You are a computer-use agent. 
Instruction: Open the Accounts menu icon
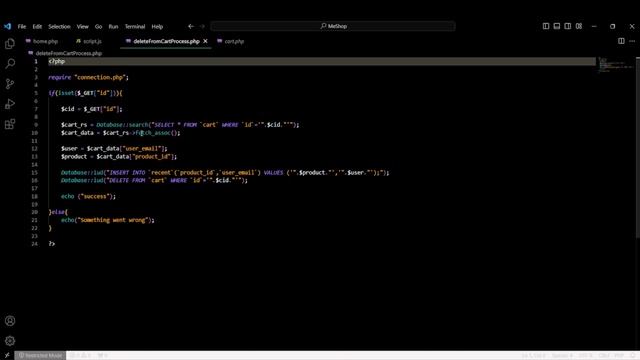[x=10, y=321]
